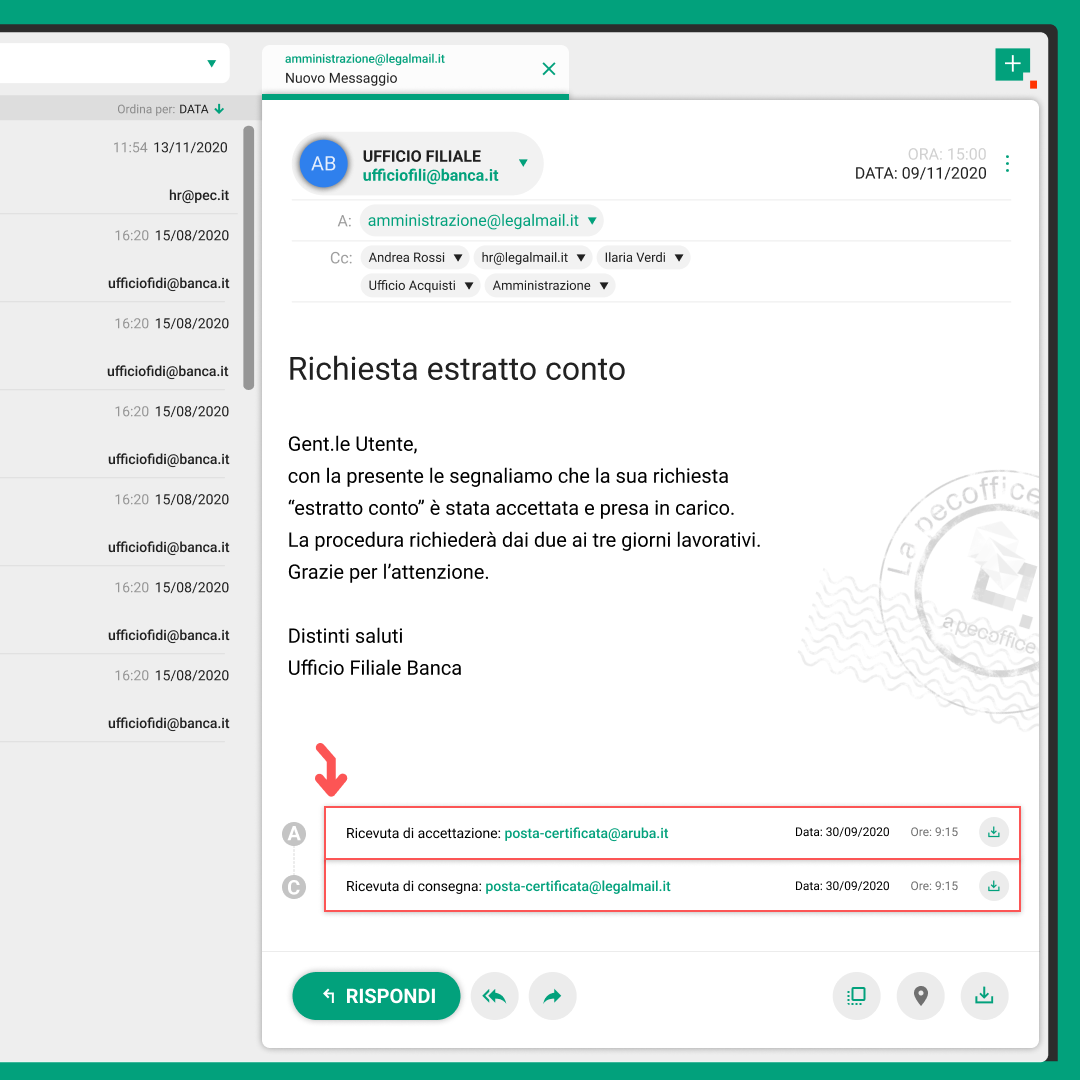Viewport: 1080px width, 1080px height.
Task: Click the DATA: 09/11/2020 text
Action: 920,173
